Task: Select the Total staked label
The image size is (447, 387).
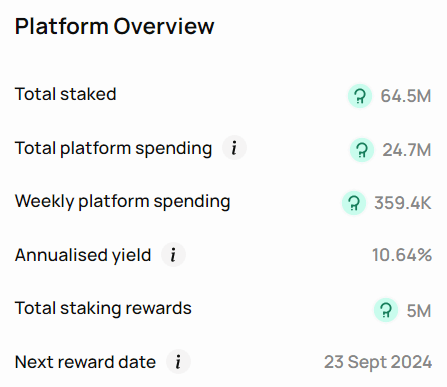Action: coord(66,94)
